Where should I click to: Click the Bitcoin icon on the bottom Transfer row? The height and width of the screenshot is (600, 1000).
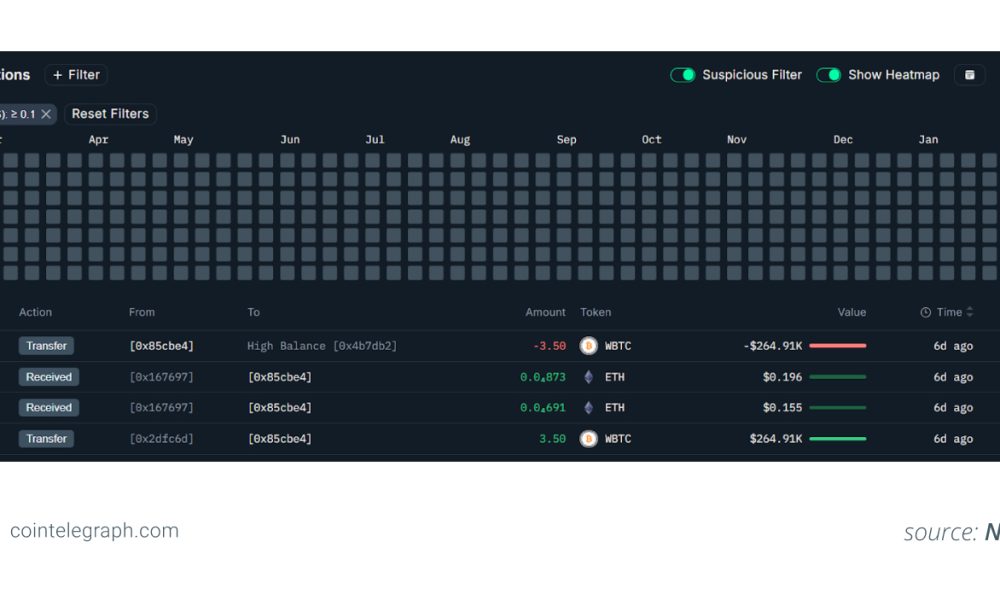point(589,438)
